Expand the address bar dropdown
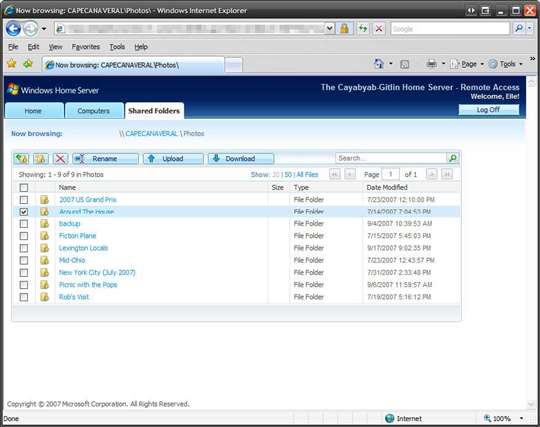This screenshot has width=540, height=427. pyautogui.click(x=330, y=29)
